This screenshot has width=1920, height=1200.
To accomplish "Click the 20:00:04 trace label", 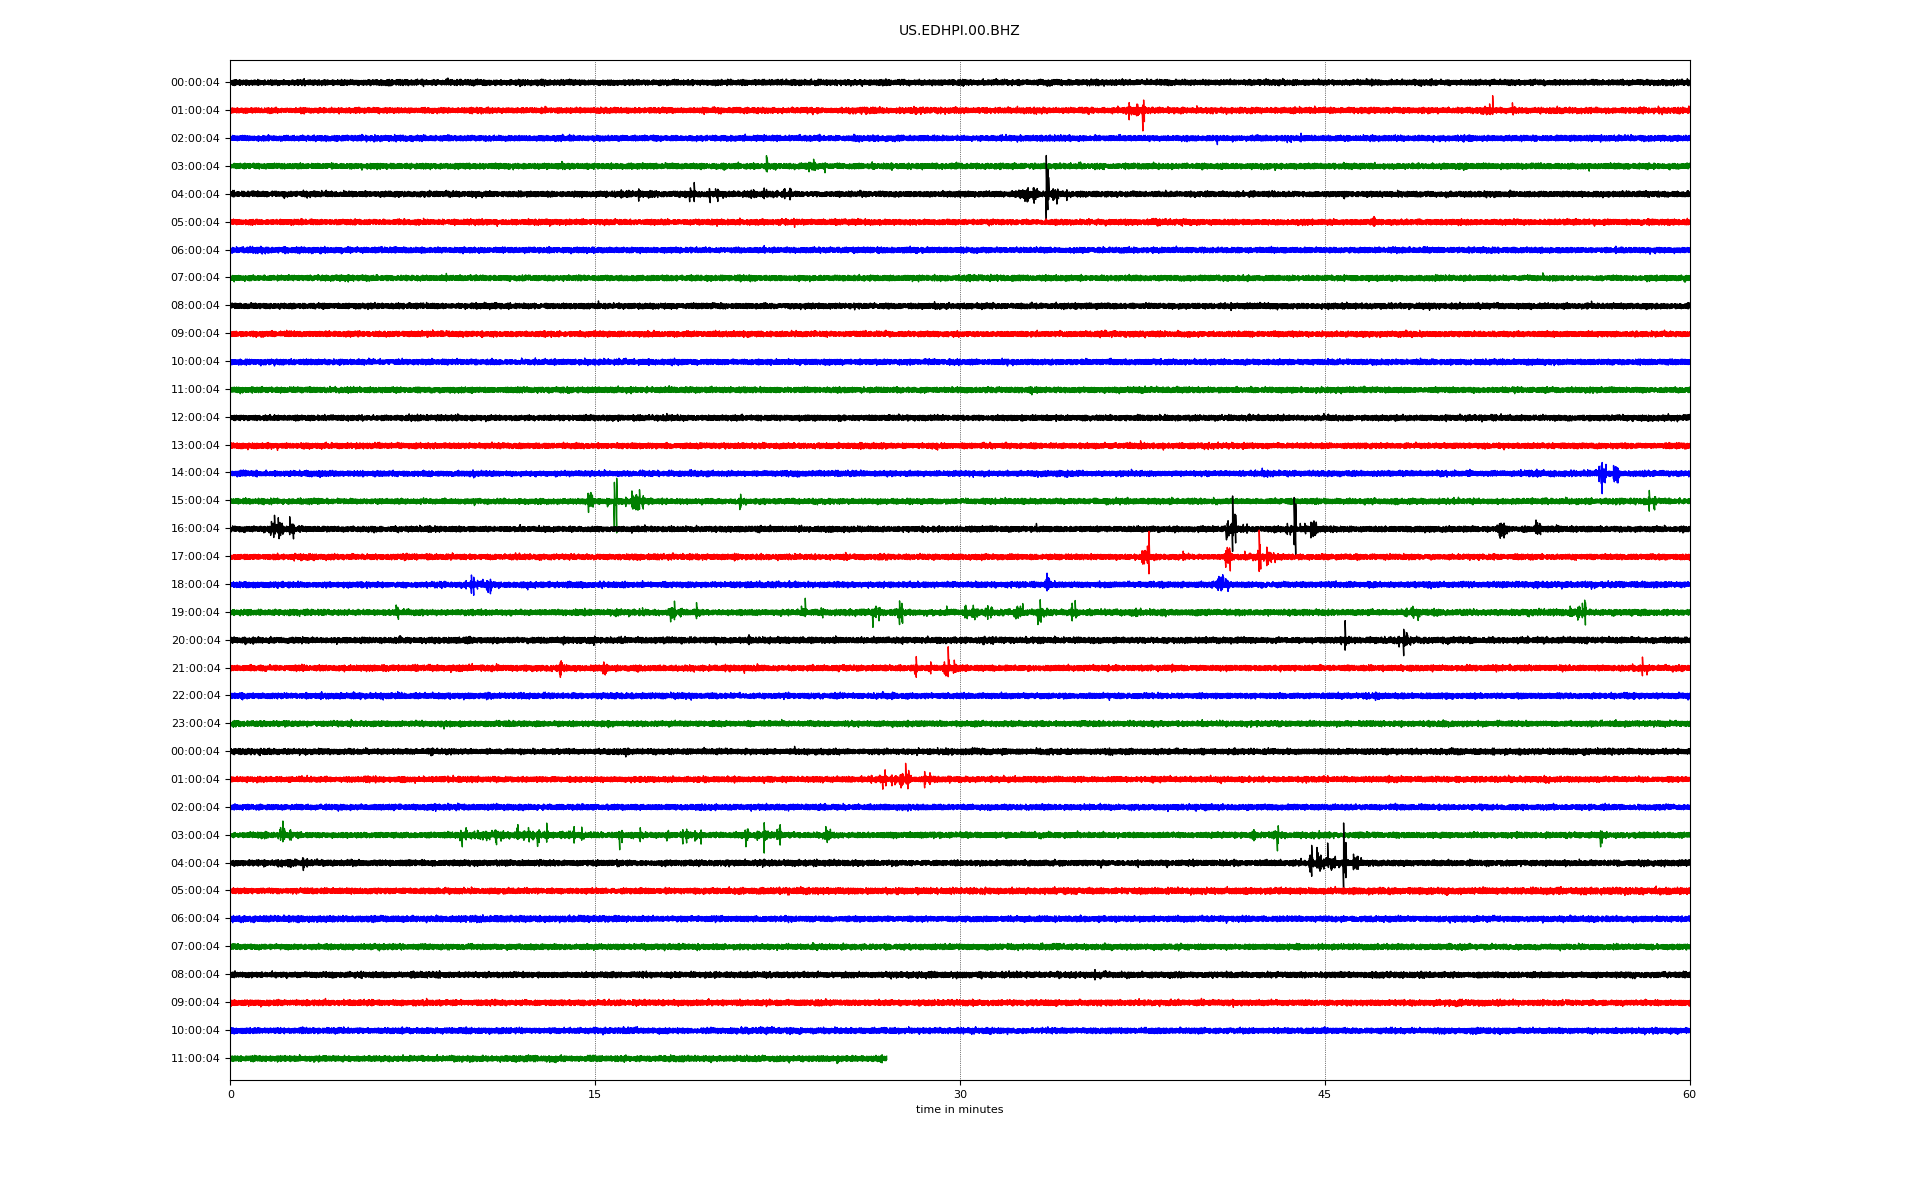I will pyautogui.click(x=195, y=641).
